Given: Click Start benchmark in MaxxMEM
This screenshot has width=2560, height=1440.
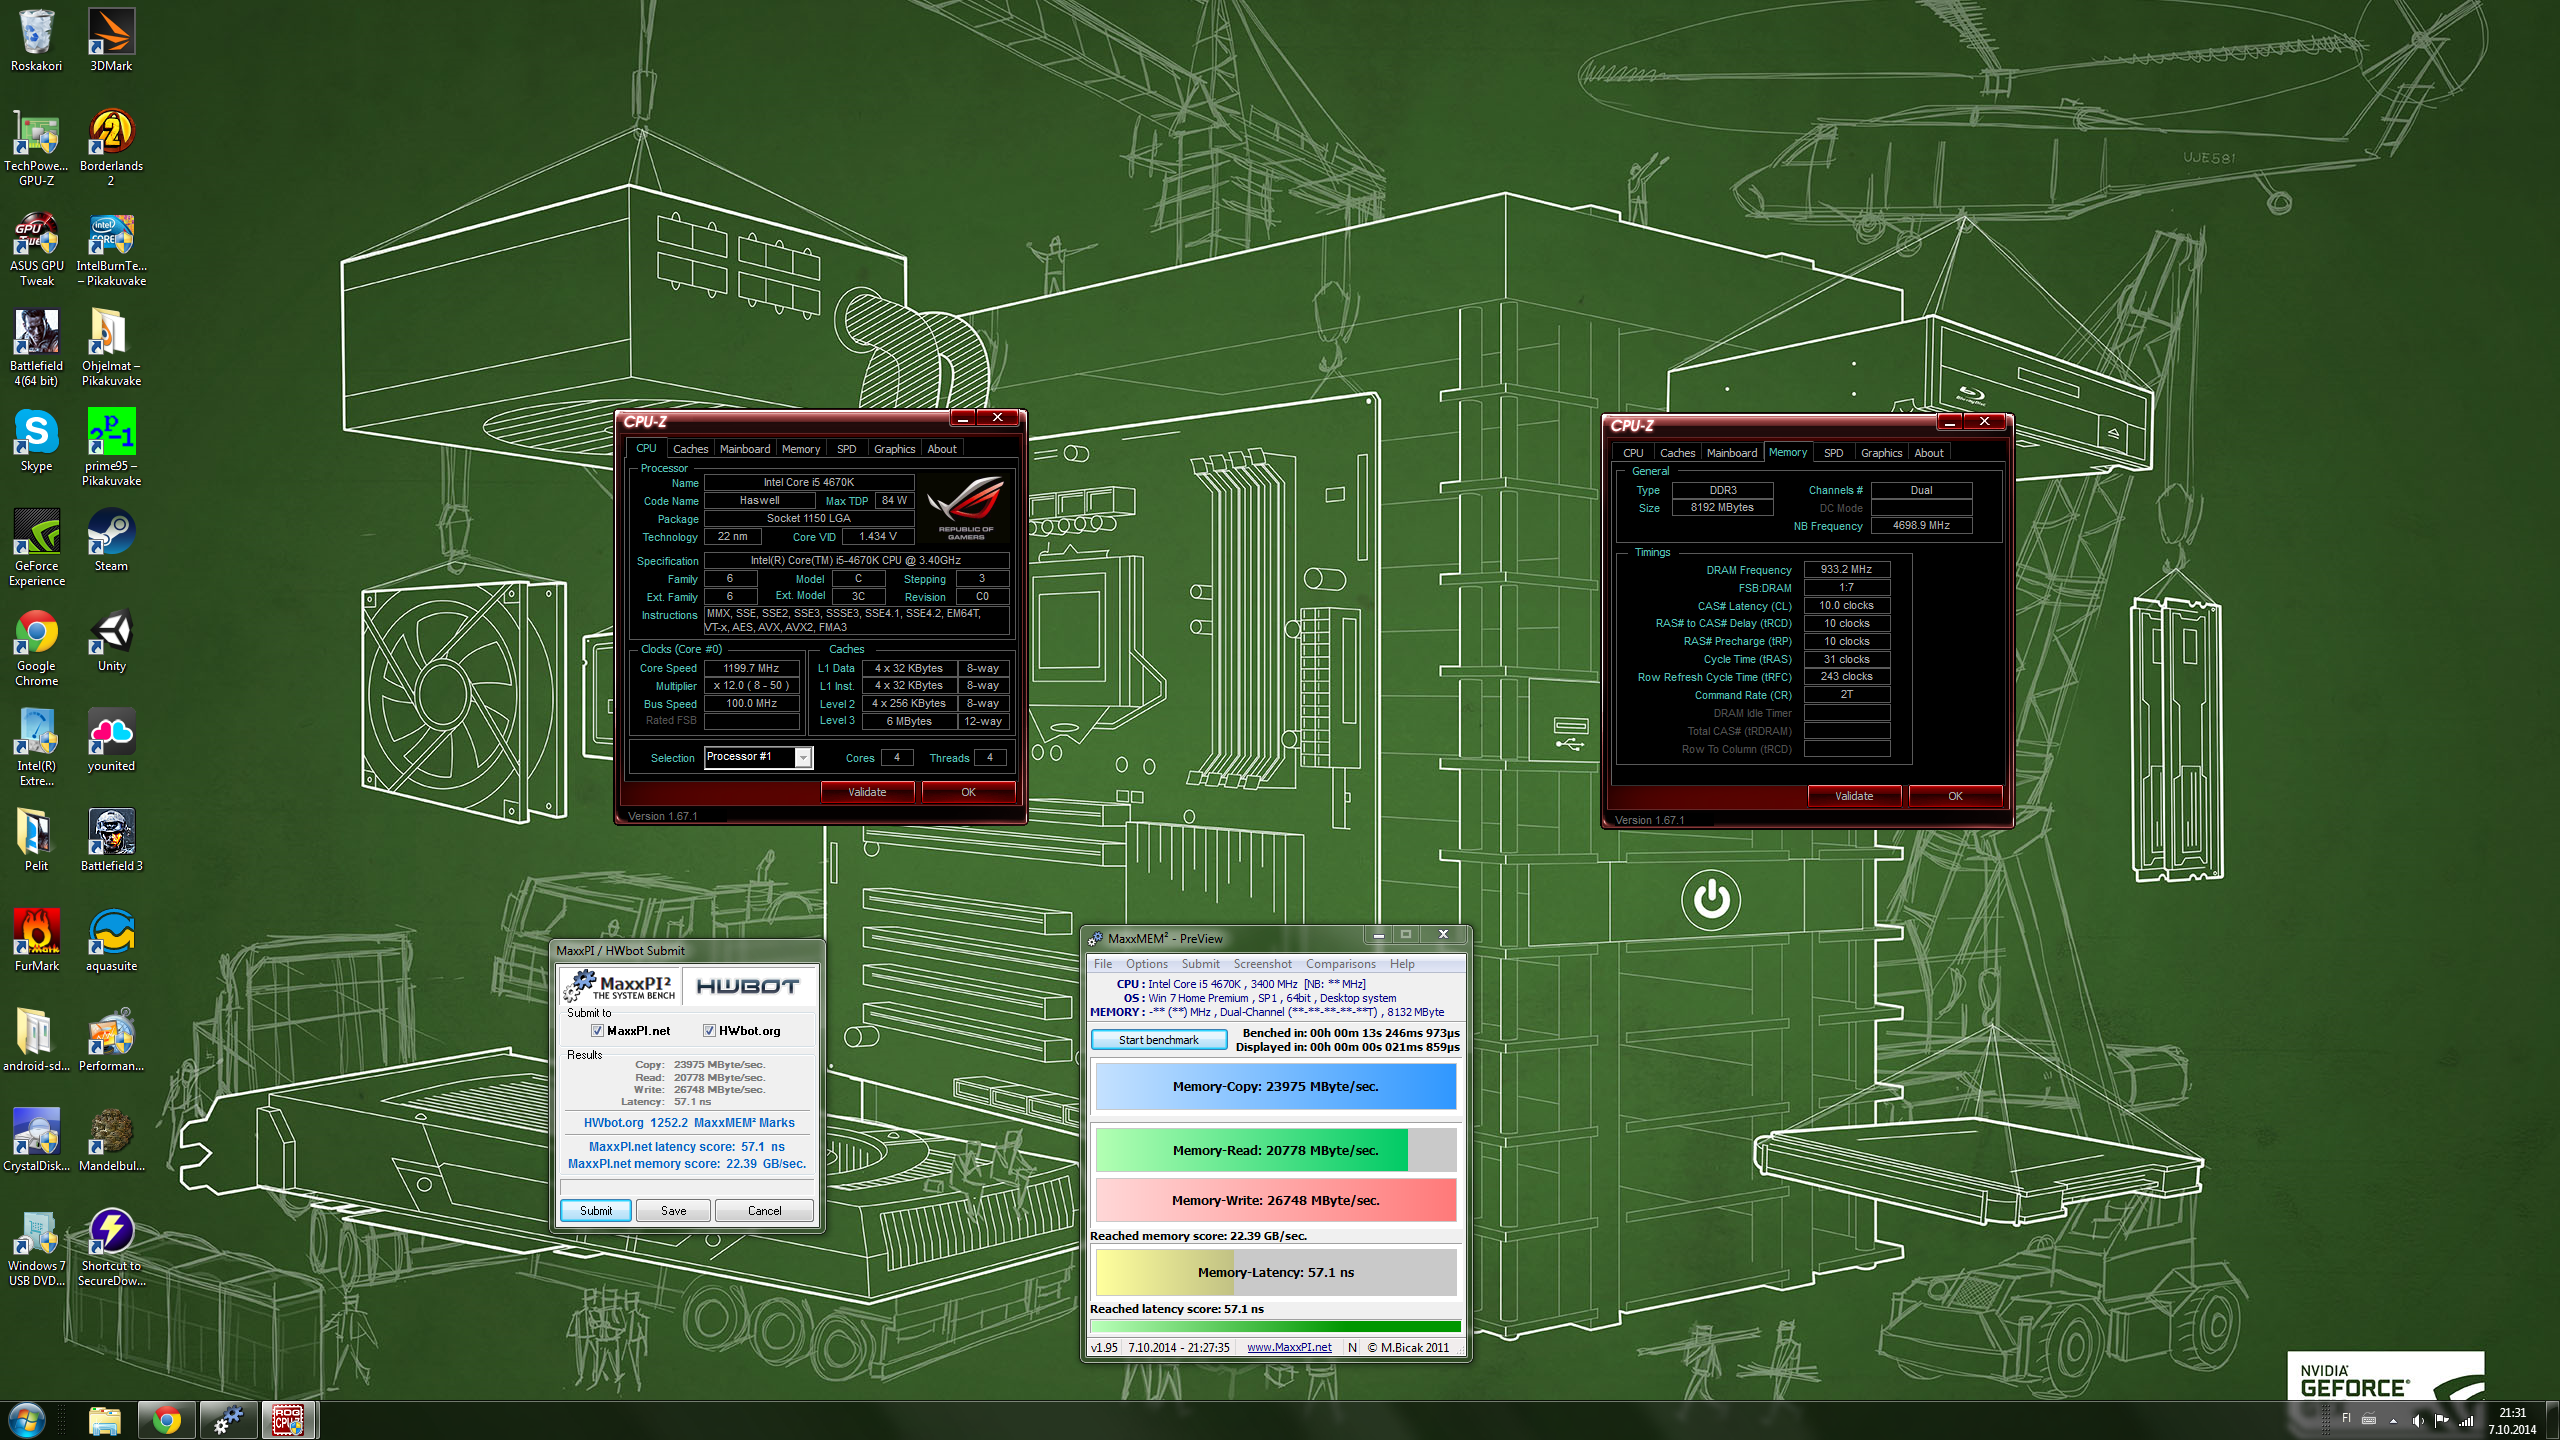Looking at the screenshot, I should tap(1159, 1040).
